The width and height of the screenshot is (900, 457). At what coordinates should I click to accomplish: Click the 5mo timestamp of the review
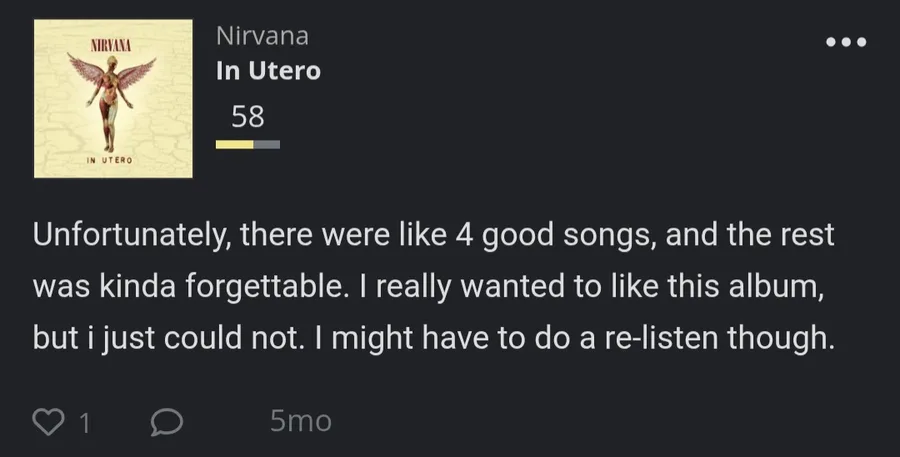coord(301,421)
